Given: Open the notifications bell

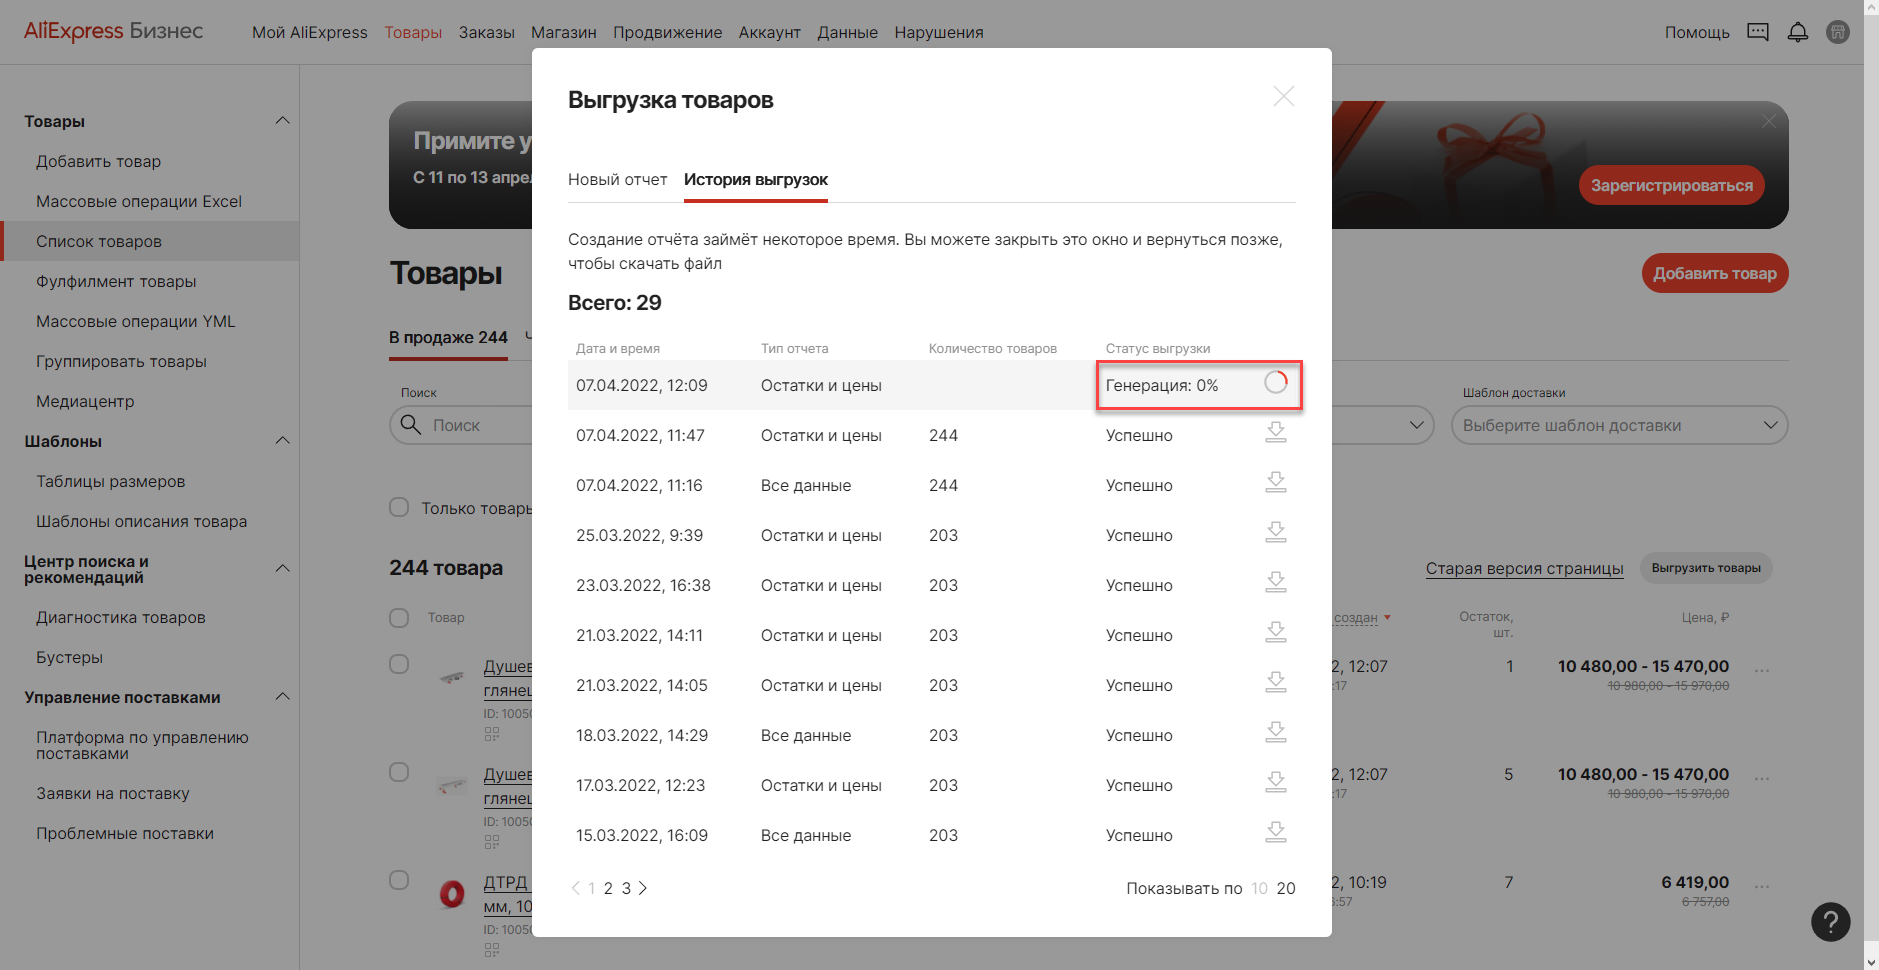Looking at the screenshot, I should click(x=1798, y=32).
